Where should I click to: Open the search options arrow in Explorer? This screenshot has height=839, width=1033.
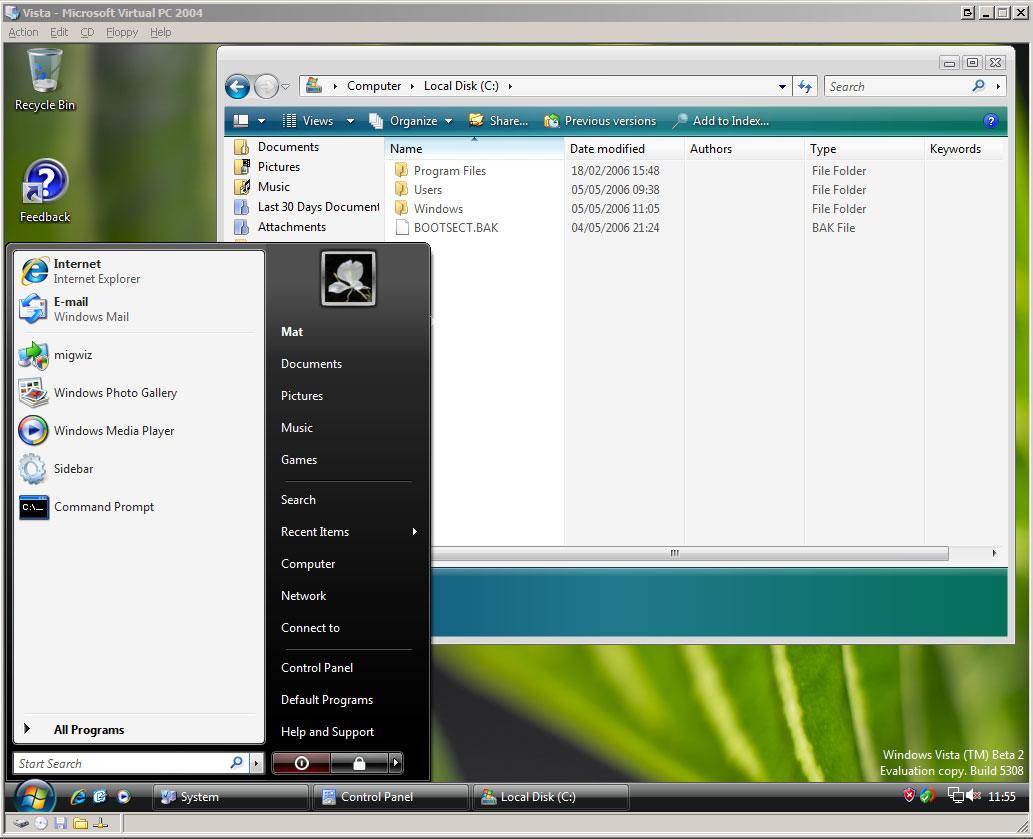(x=998, y=86)
